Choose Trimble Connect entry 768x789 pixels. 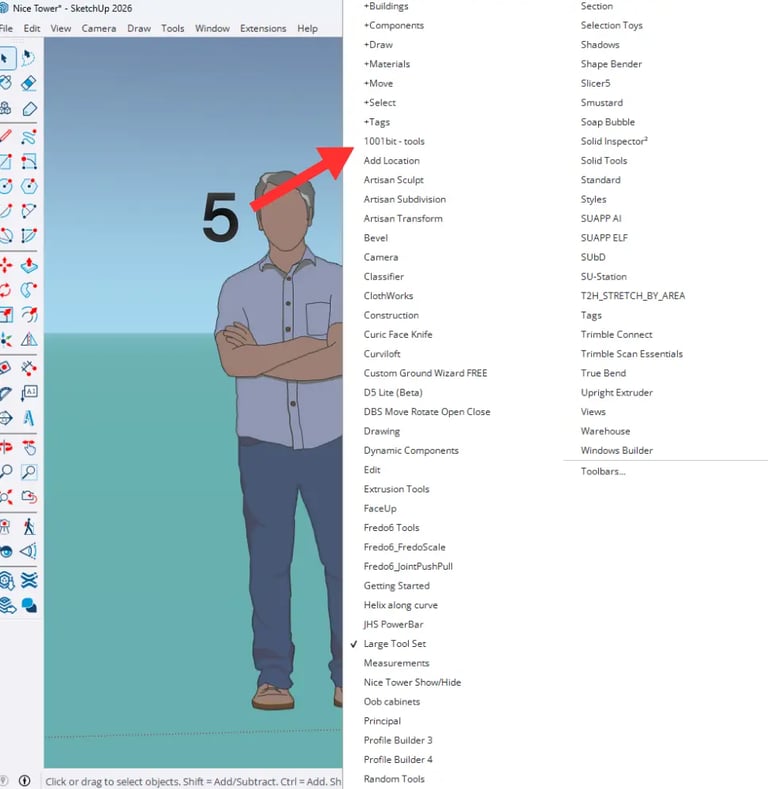616,335
